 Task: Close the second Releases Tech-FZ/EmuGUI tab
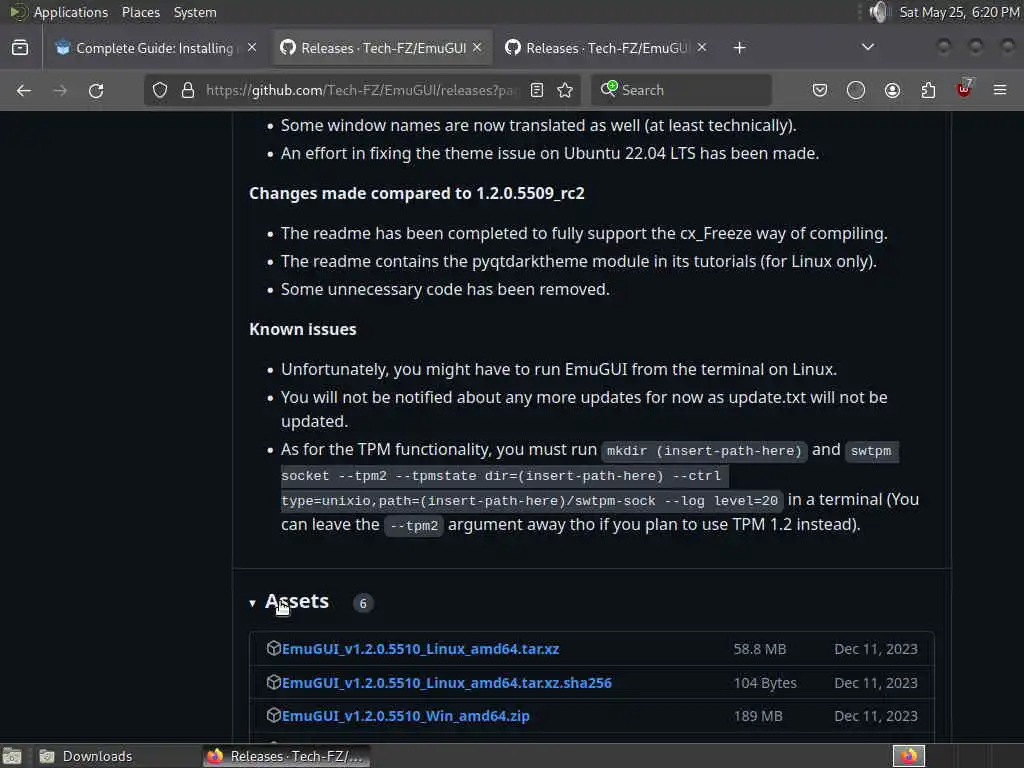click(x=702, y=48)
